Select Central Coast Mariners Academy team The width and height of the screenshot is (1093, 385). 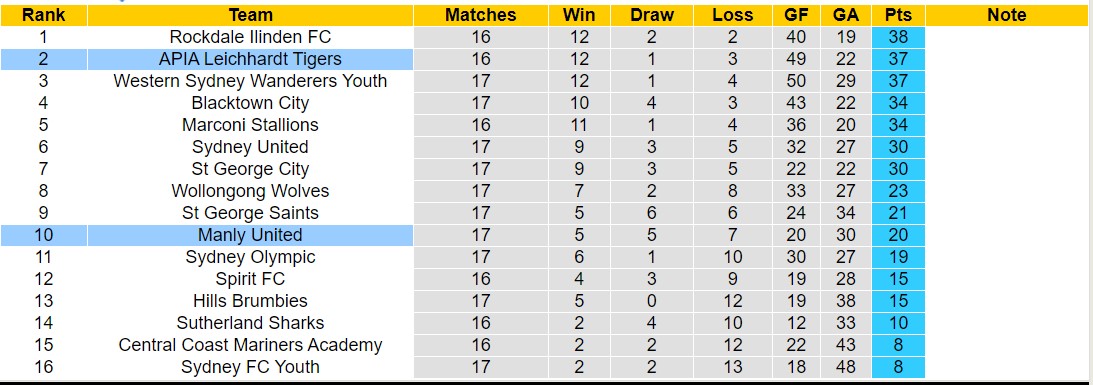coord(250,345)
